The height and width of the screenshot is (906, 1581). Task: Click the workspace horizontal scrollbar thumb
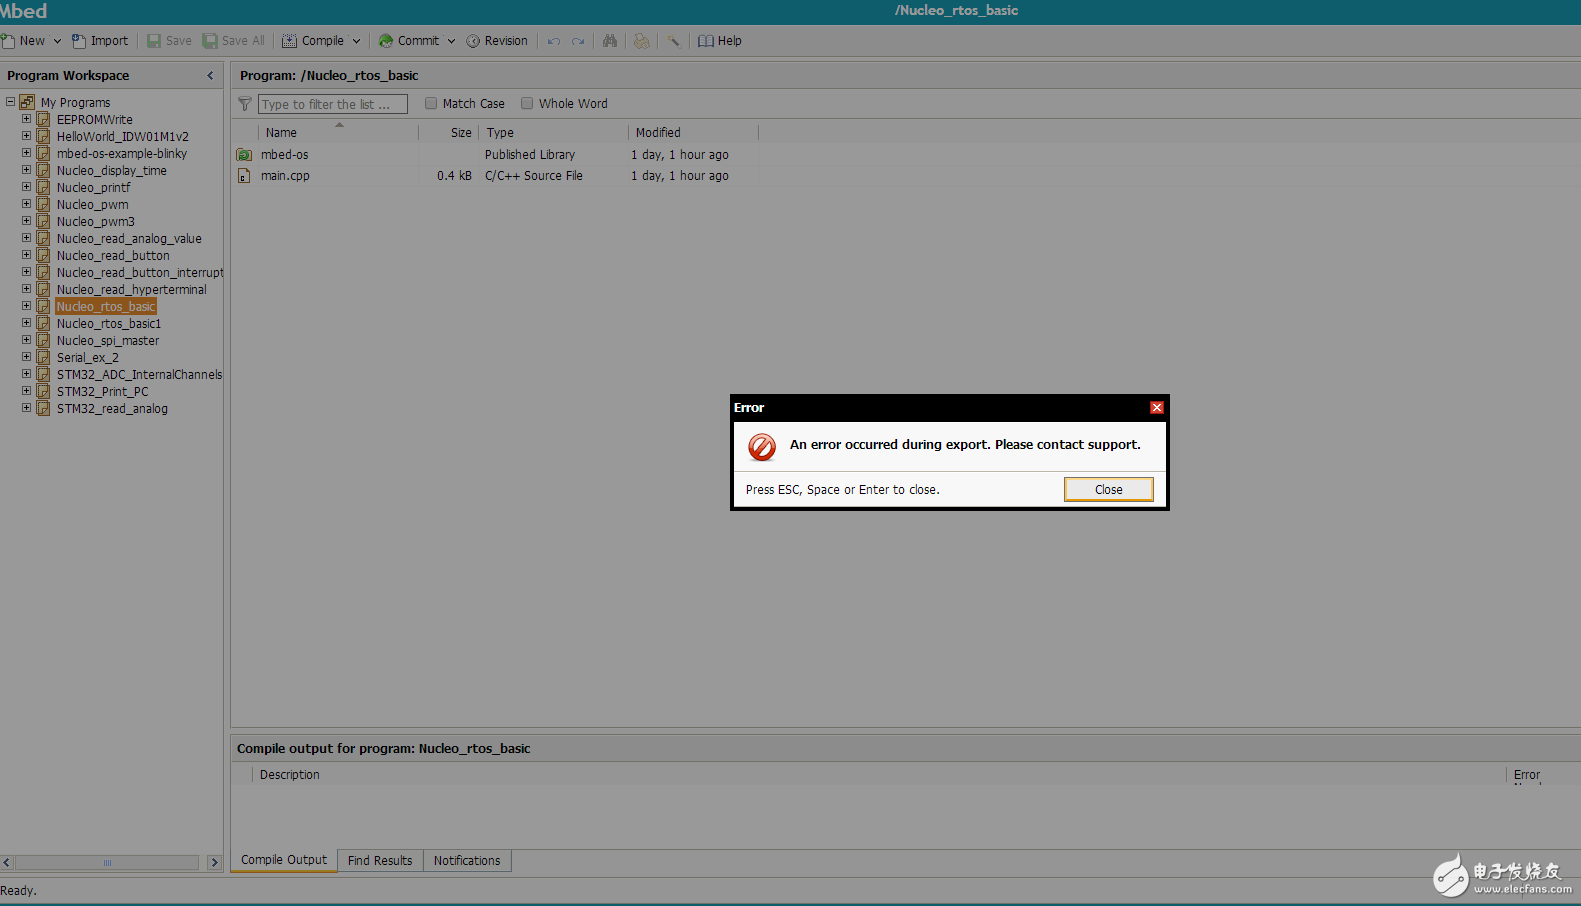click(107, 862)
